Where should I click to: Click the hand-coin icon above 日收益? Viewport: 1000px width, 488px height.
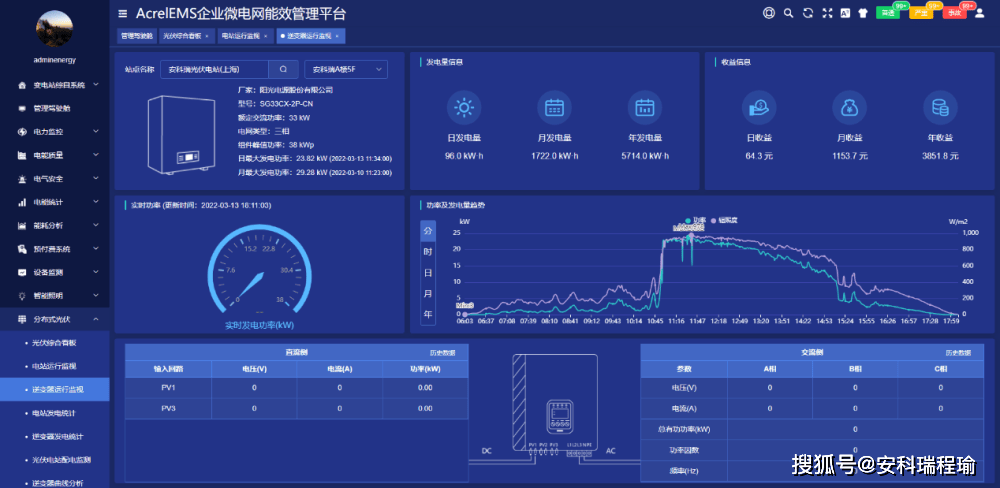pos(759,107)
